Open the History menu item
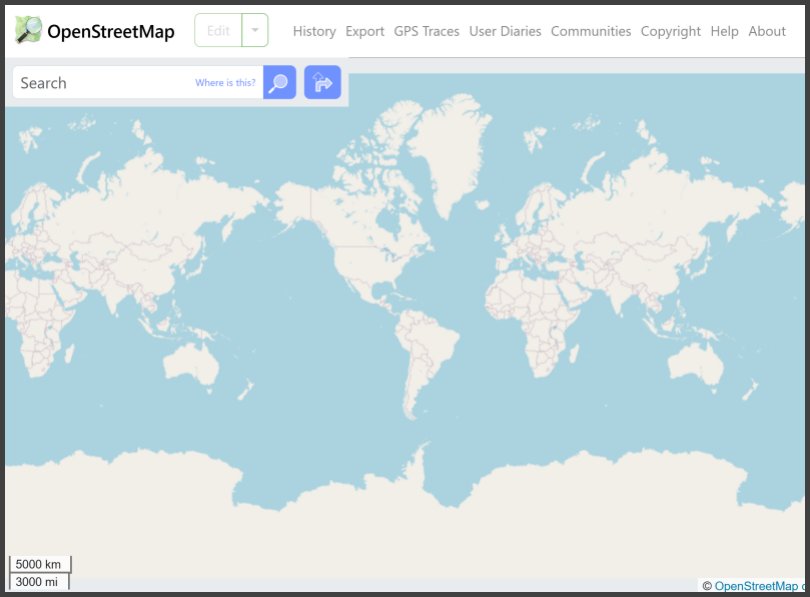This screenshot has width=810, height=597. point(314,31)
